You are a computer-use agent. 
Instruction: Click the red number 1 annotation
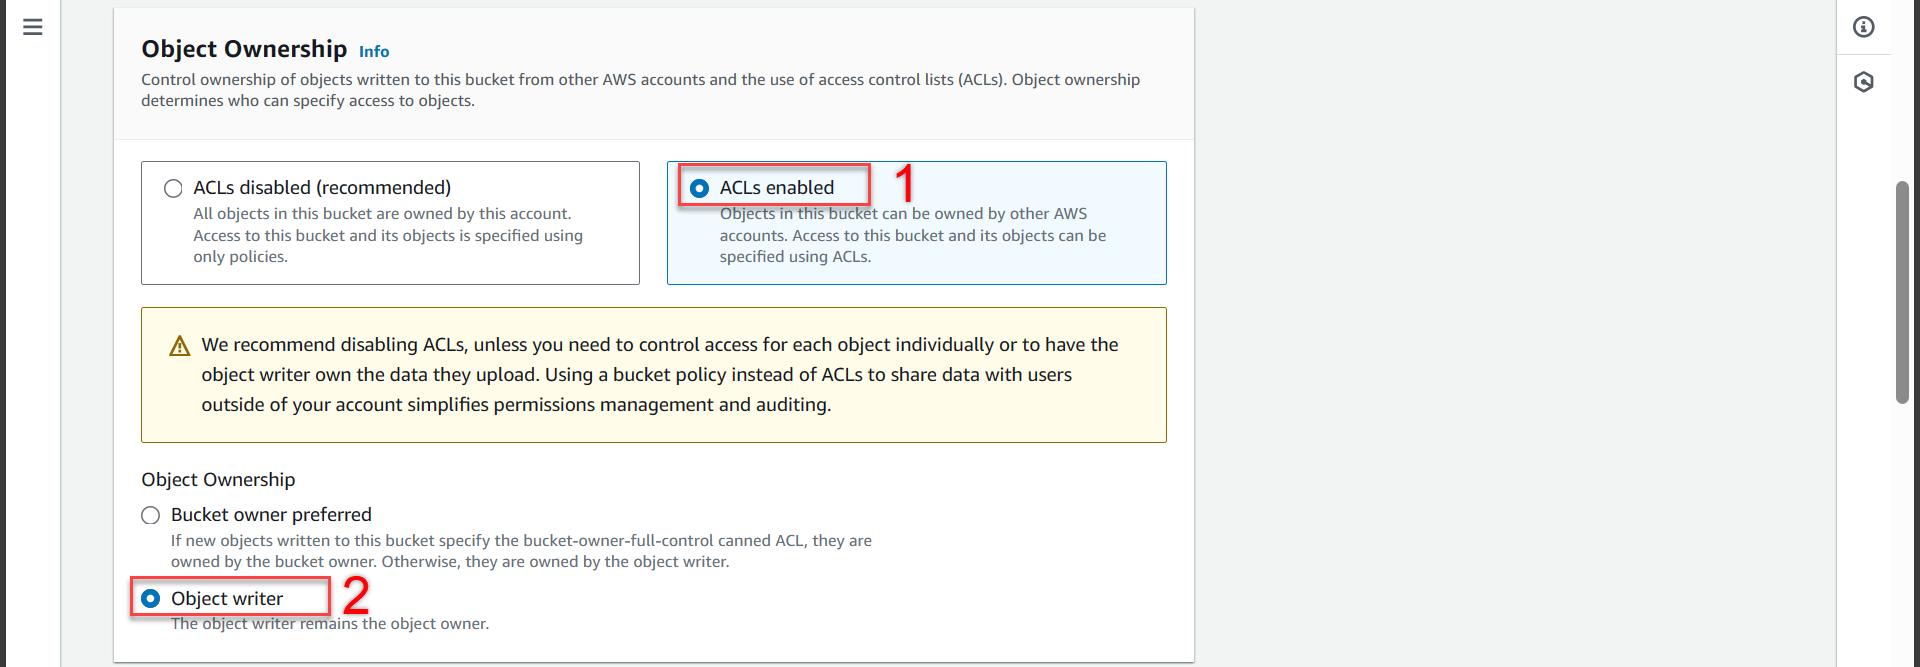coord(904,184)
